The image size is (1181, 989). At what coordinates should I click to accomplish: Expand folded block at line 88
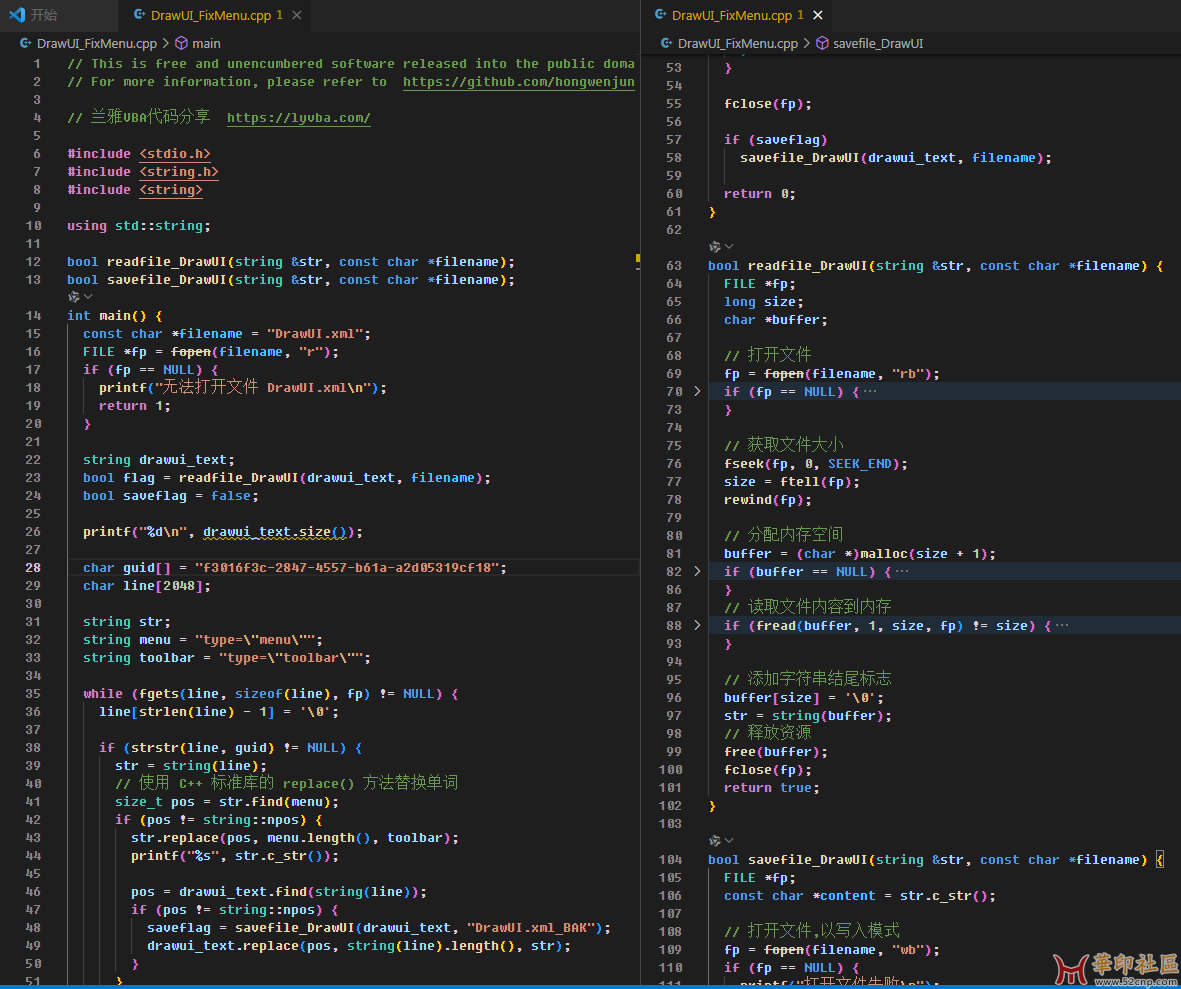[697, 625]
